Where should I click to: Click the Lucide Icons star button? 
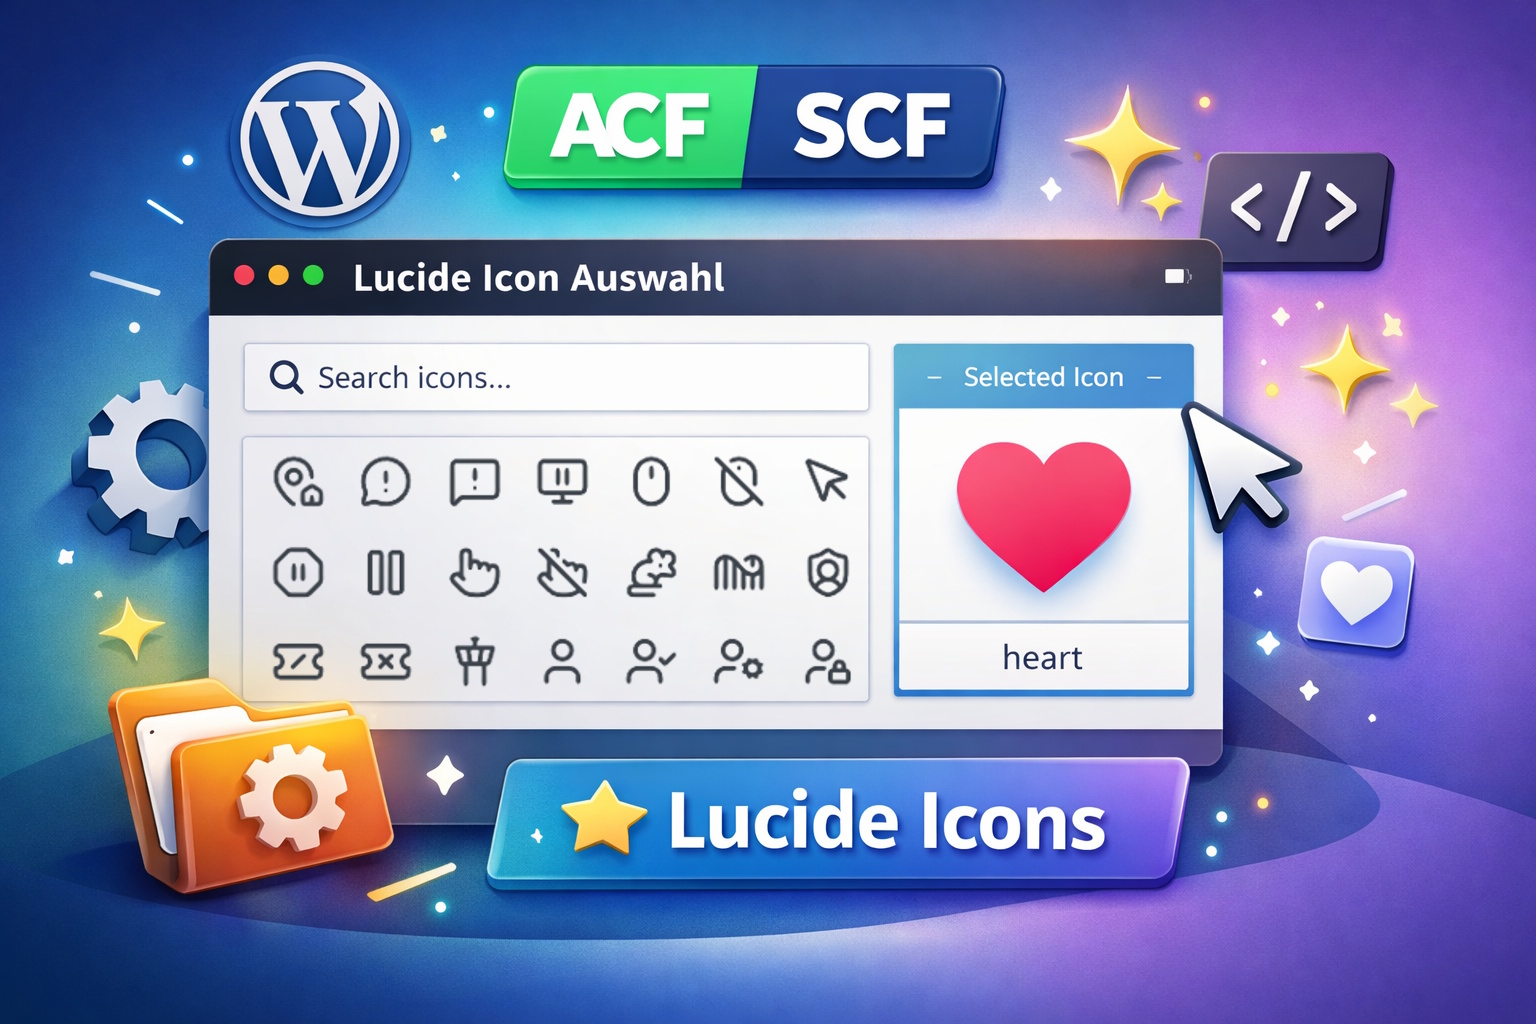click(838, 823)
